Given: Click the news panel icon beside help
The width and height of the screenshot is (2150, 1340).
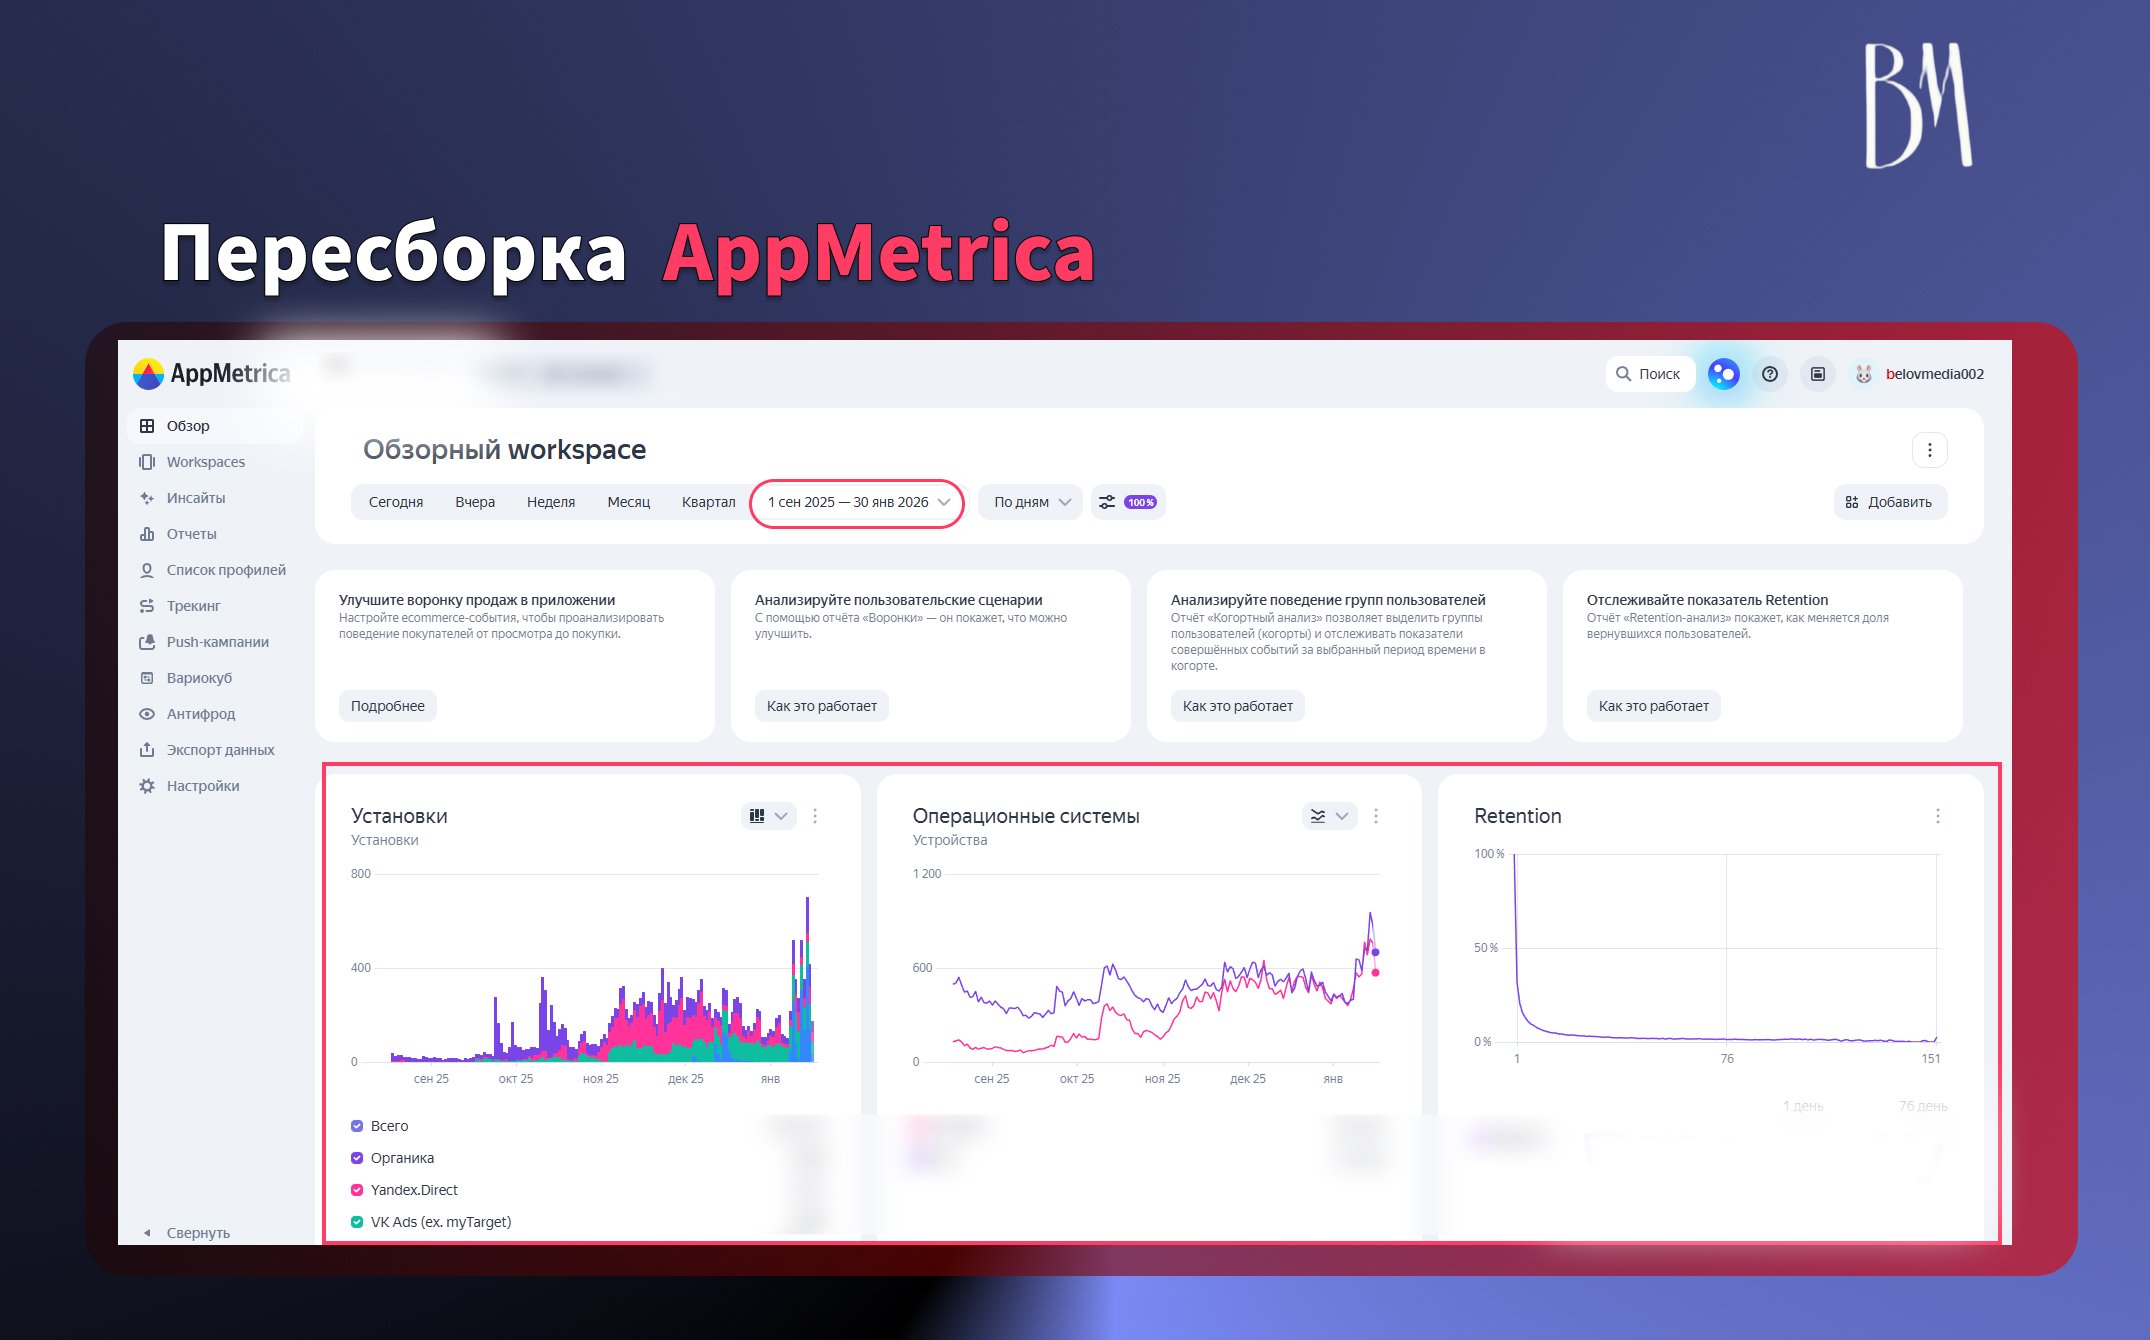Looking at the screenshot, I should pos(1817,374).
